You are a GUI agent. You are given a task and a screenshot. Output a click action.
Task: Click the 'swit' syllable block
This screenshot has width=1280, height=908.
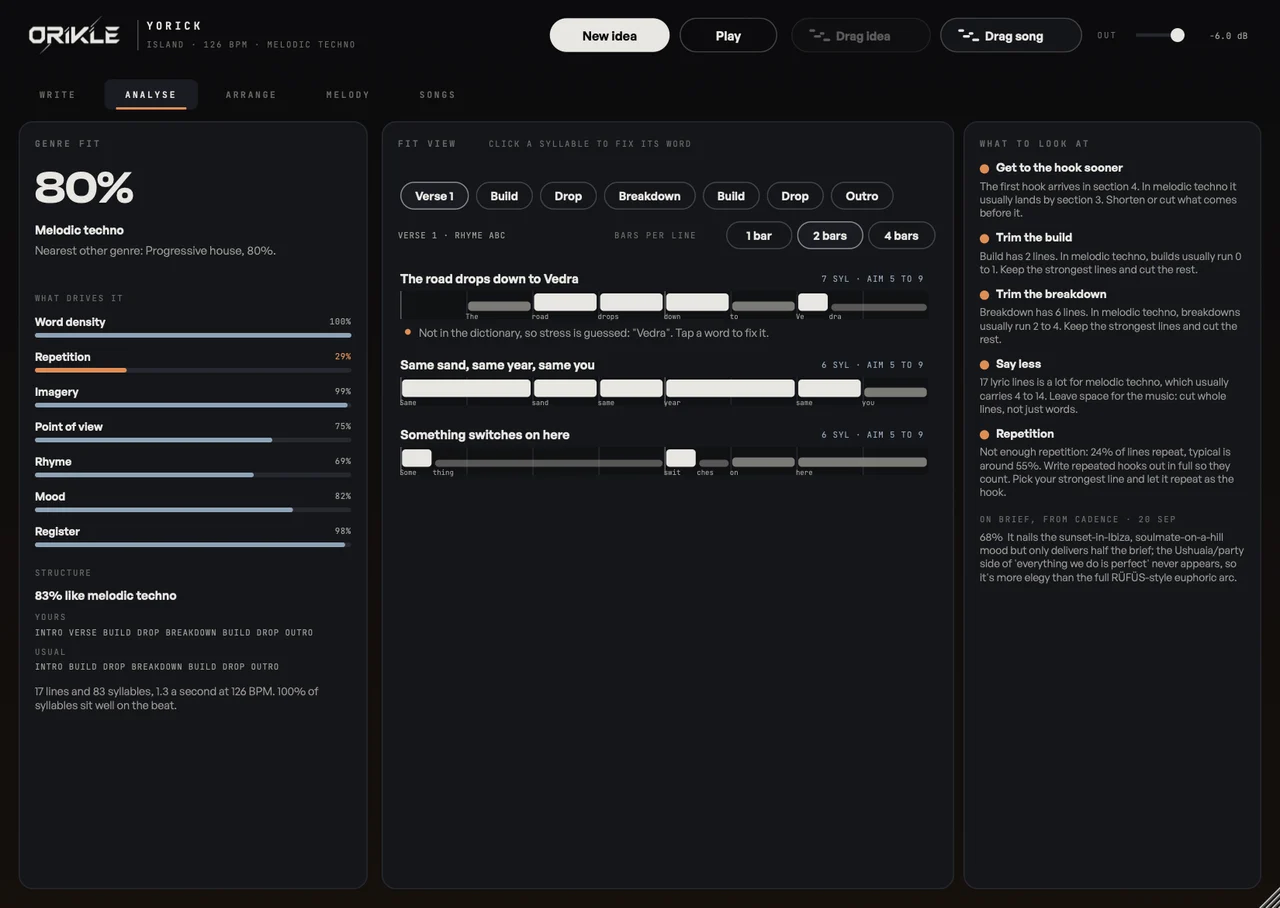point(681,458)
